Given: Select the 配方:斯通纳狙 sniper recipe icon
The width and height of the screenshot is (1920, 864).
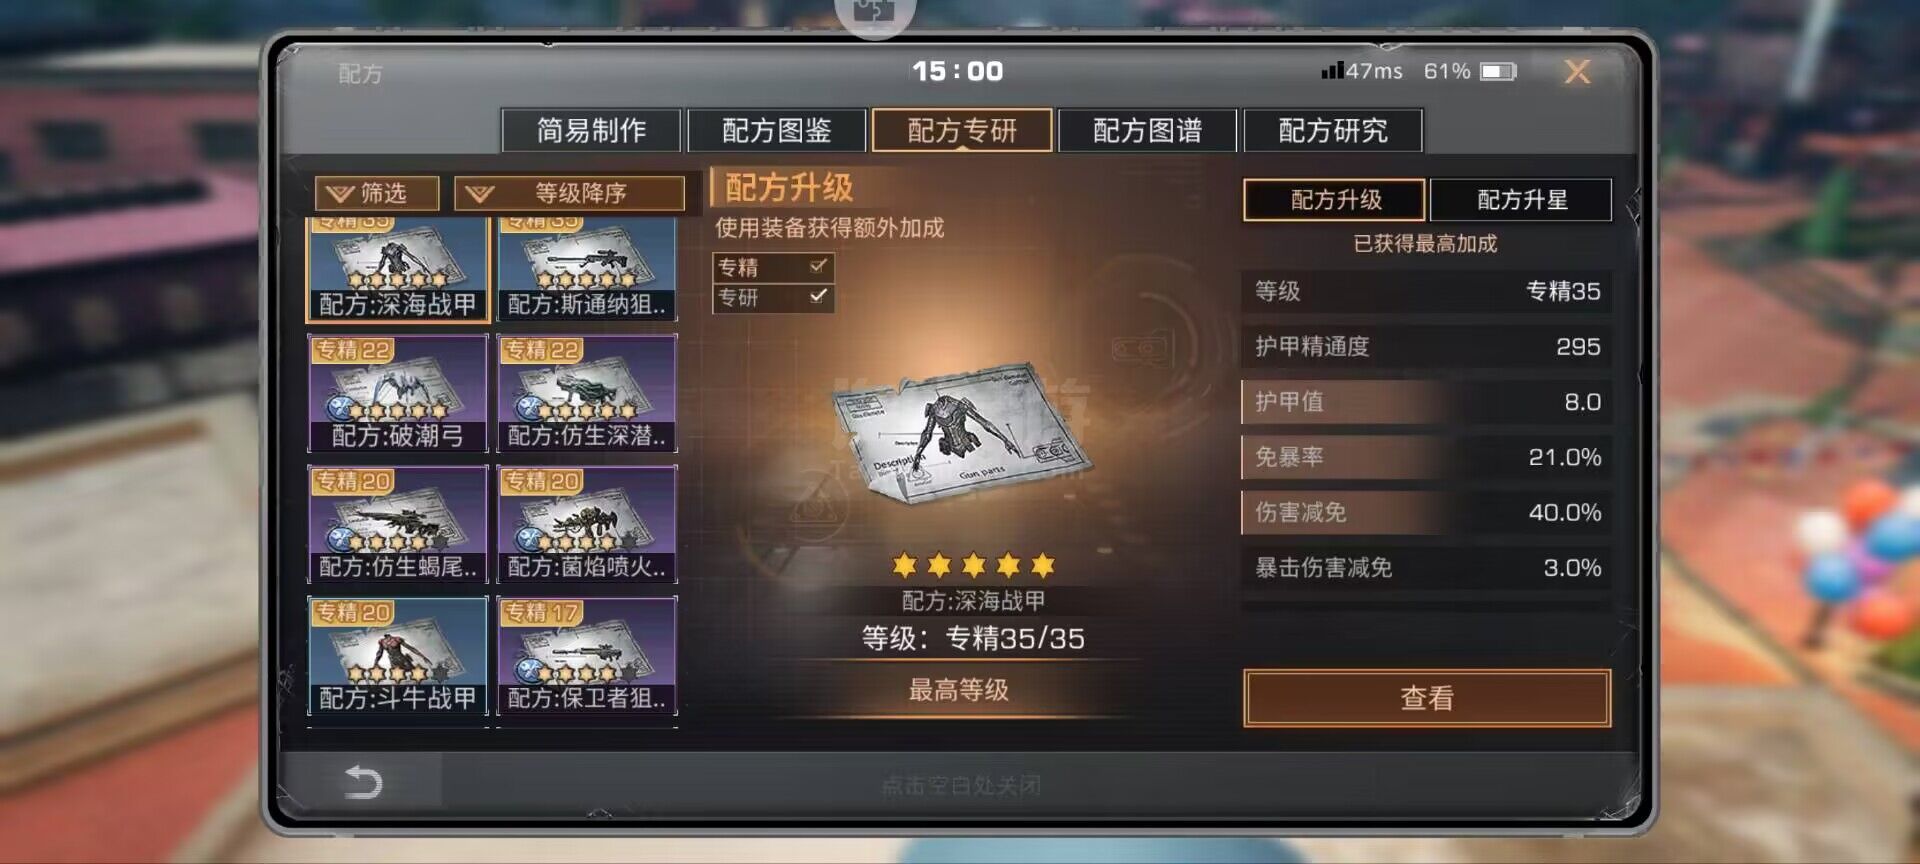Looking at the screenshot, I should [587, 269].
